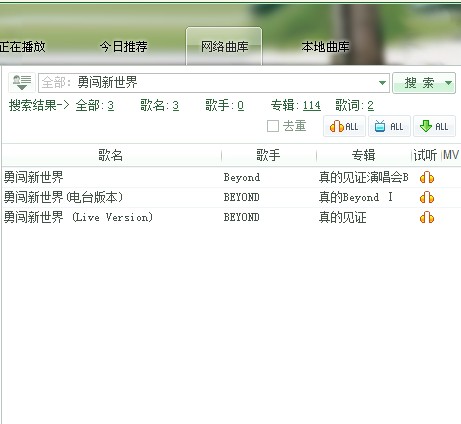This screenshot has width=461, height=424.
Task: Click the headphone icon for 勇闯新世界 first row
Action: 427,177
